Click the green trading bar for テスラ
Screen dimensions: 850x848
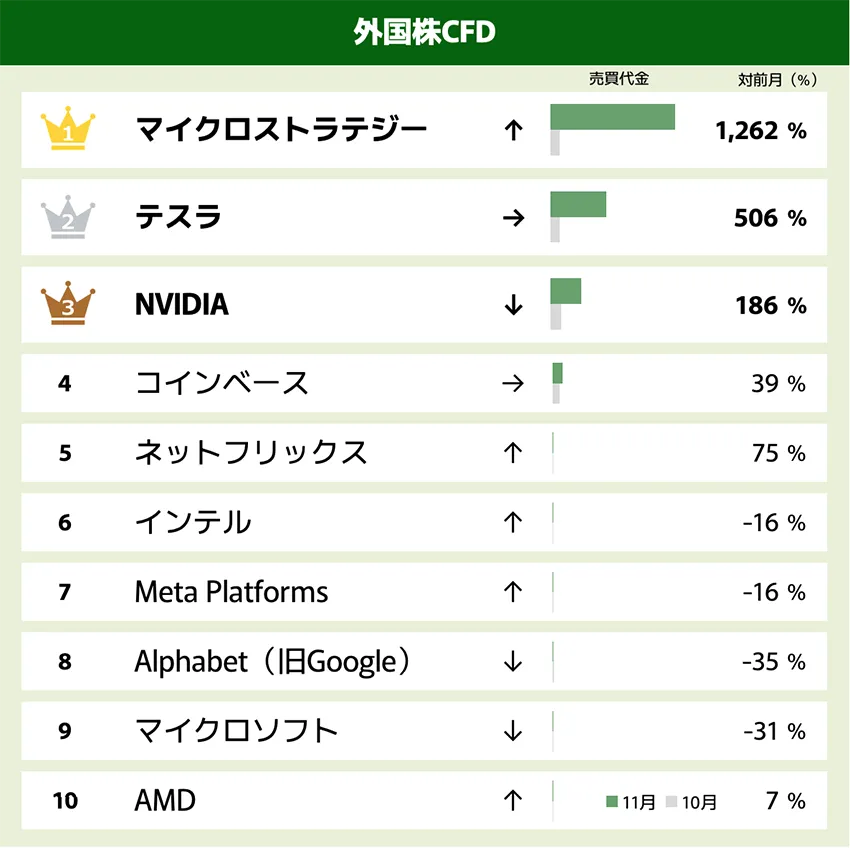tap(578, 204)
